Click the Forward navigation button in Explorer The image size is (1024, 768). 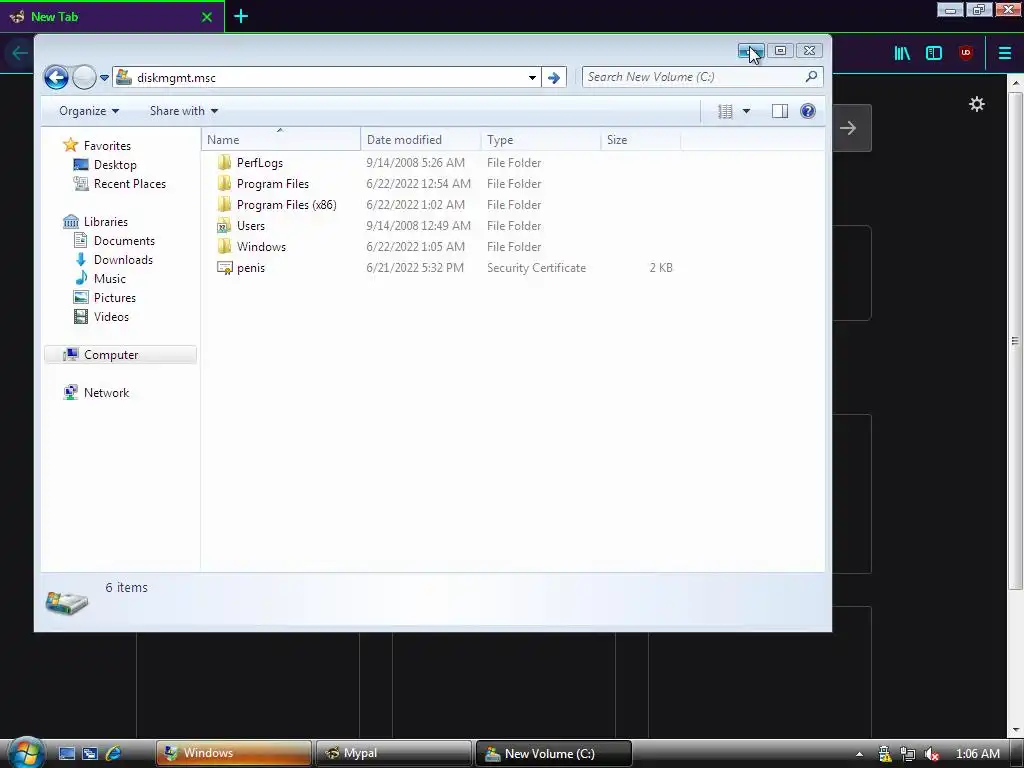84,78
